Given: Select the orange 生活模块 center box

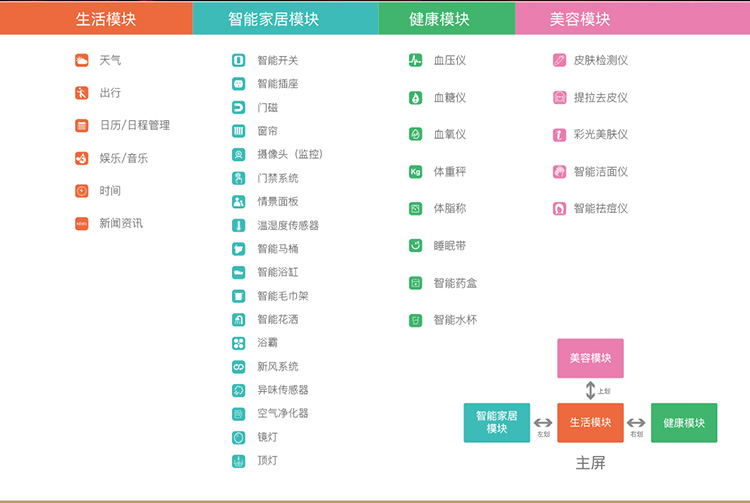Looking at the screenshot, I should click(590, 423).
